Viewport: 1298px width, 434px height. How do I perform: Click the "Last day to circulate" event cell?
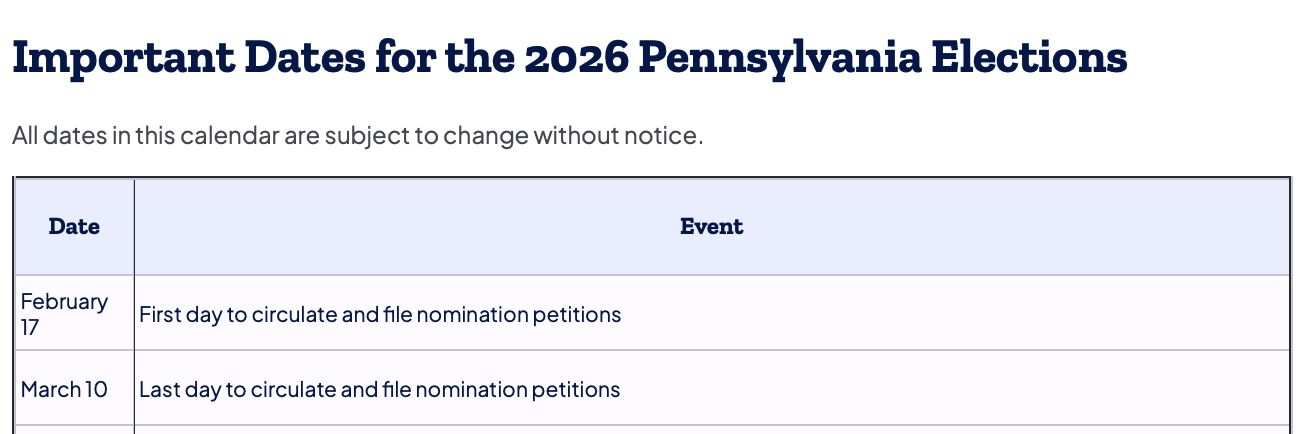(x=380, y=389)
